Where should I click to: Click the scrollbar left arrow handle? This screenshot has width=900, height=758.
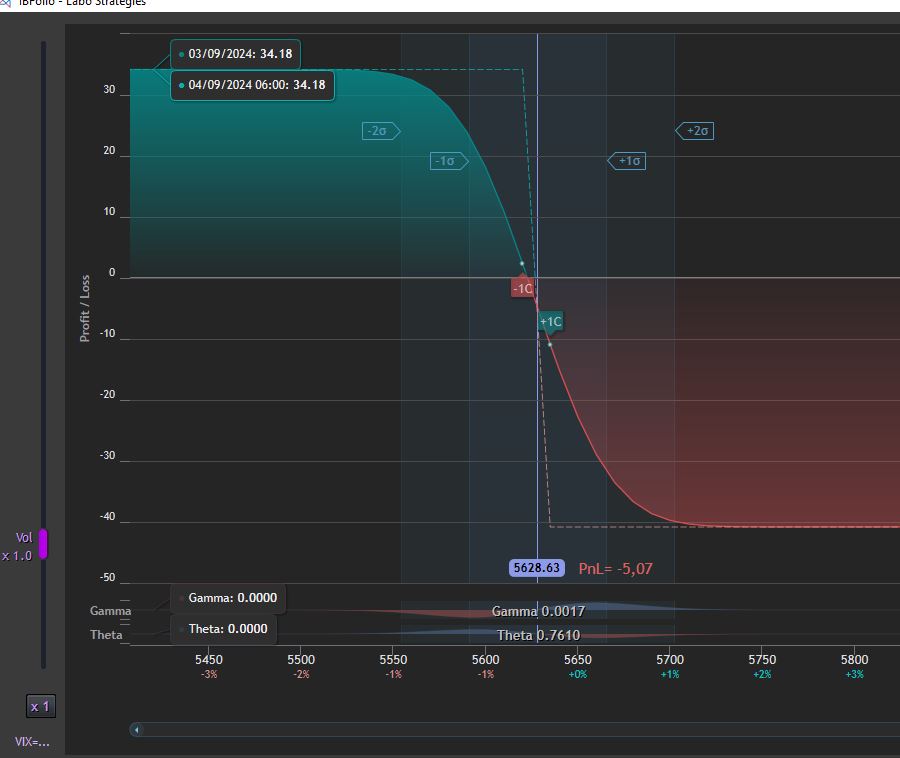click(x=137, y=730)
